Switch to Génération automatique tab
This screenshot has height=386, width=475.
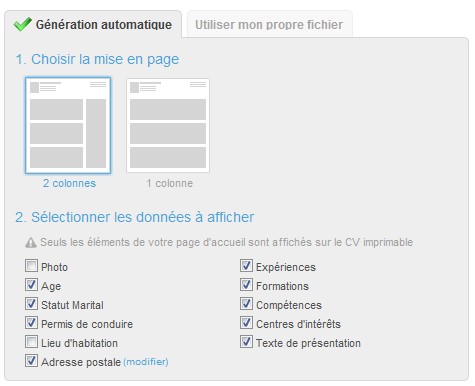pyautogui.click(x=93, y=24)
